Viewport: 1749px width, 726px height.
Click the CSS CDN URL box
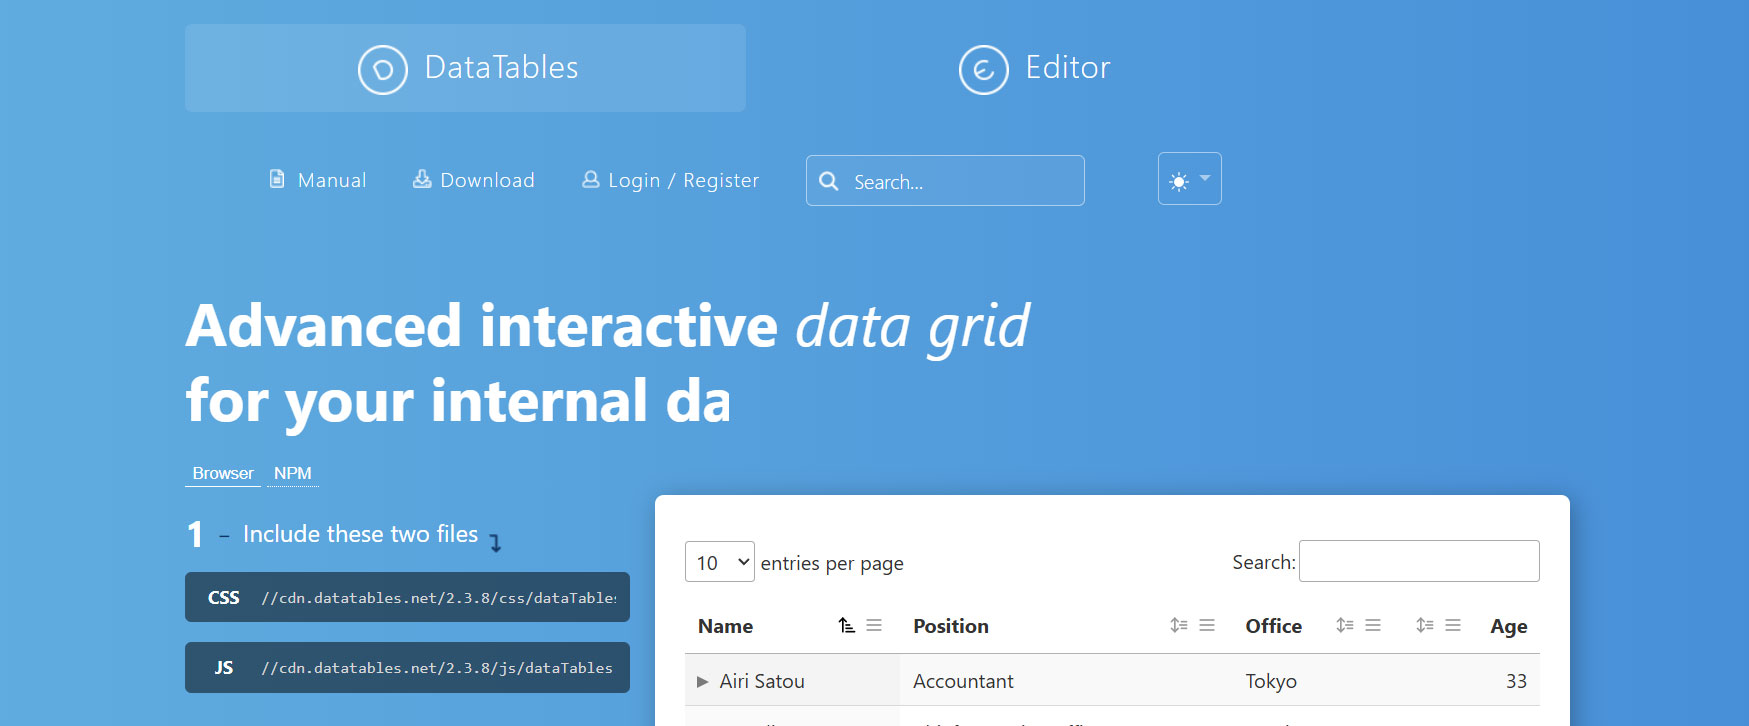[407, 597]
